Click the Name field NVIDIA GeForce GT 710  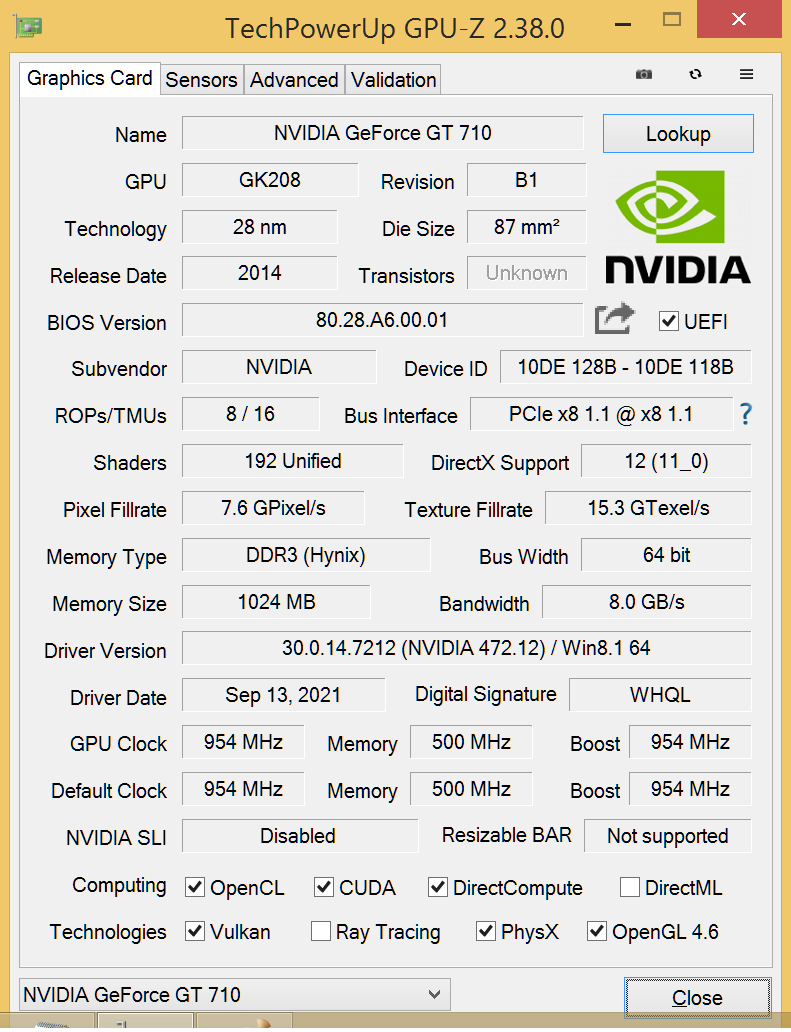click(x=382, y=133)
